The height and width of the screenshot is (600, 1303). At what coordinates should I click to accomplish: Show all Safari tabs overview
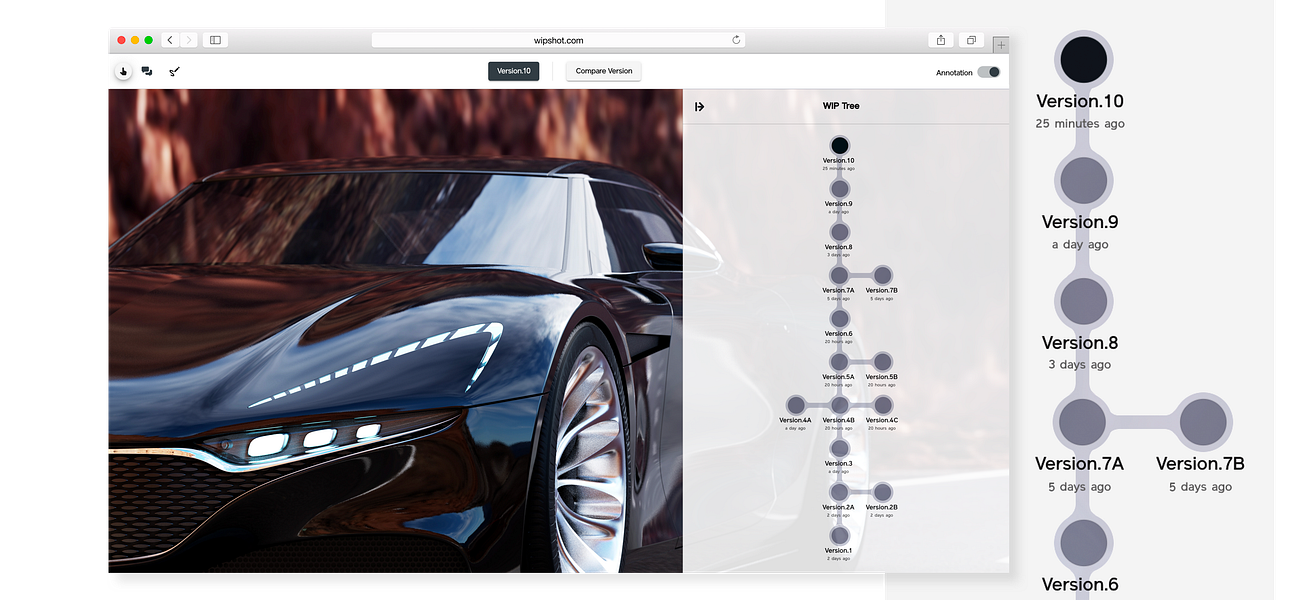pos(970,40)
